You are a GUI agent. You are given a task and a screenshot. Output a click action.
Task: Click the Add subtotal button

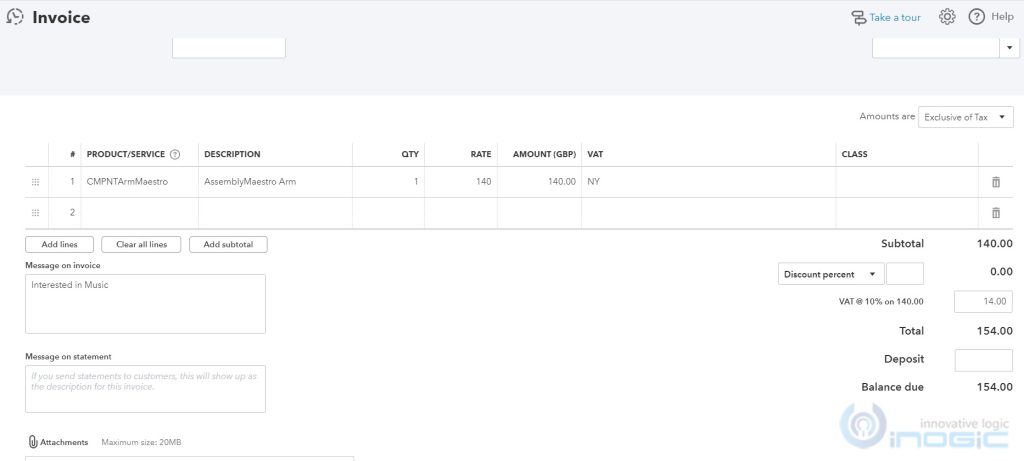tap(228, 244)
